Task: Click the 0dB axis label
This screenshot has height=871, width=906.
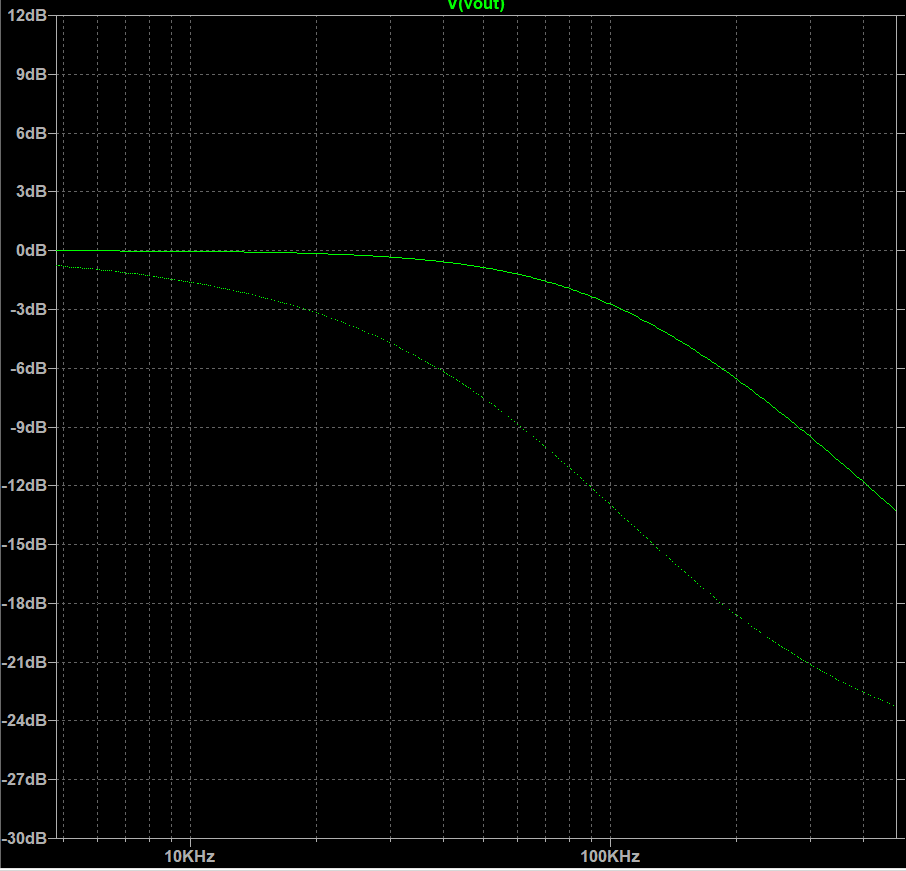Action: (31, 250)
